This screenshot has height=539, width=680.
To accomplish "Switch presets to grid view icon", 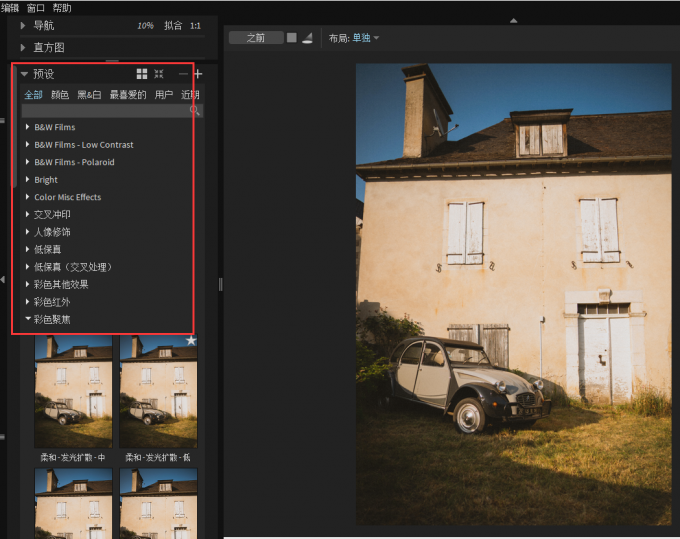I will coord(142,74).
